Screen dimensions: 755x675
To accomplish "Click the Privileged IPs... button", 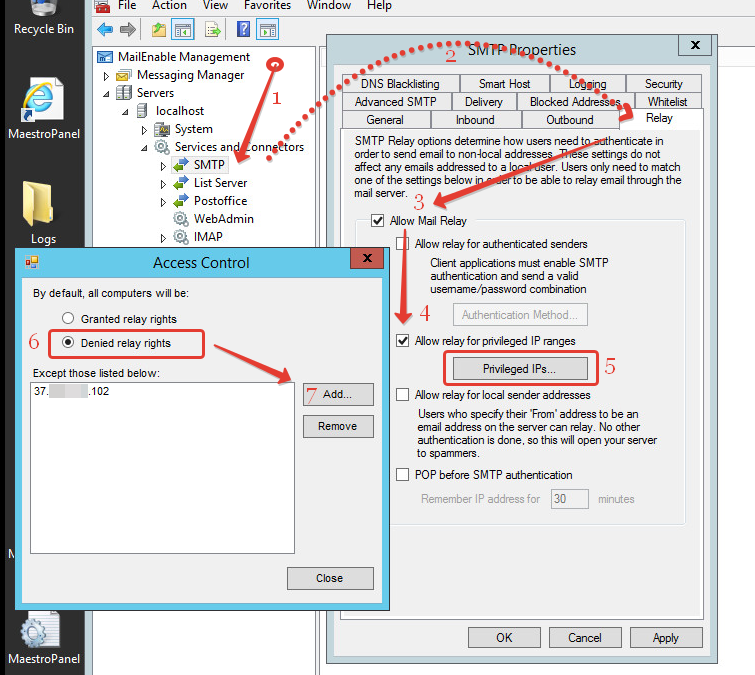I will point(520,369).
